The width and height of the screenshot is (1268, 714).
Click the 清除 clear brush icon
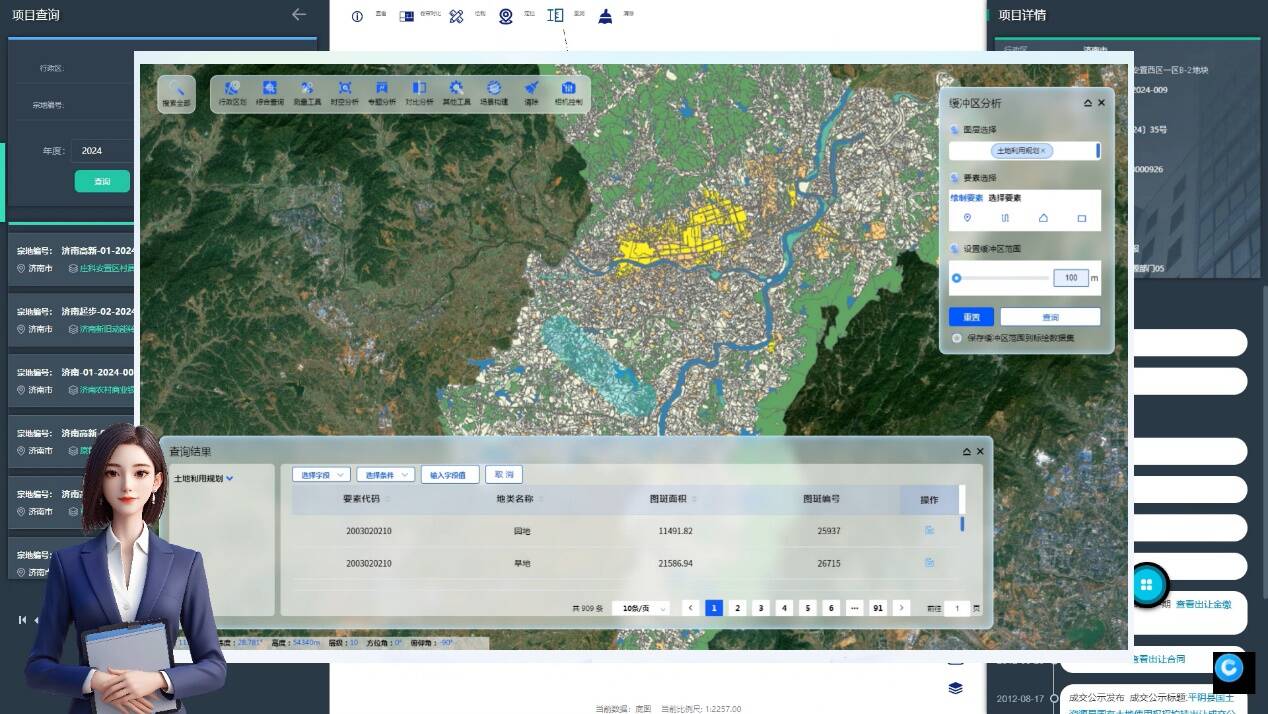[531, 92]
